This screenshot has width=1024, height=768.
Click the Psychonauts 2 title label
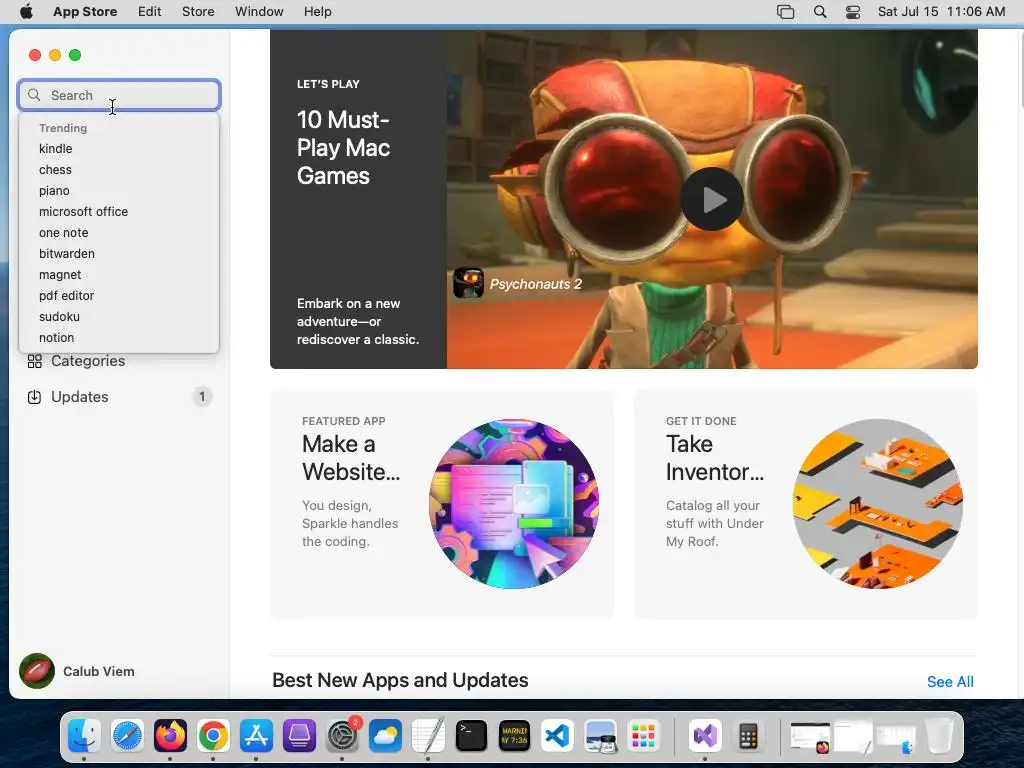[x=536, y=284]
